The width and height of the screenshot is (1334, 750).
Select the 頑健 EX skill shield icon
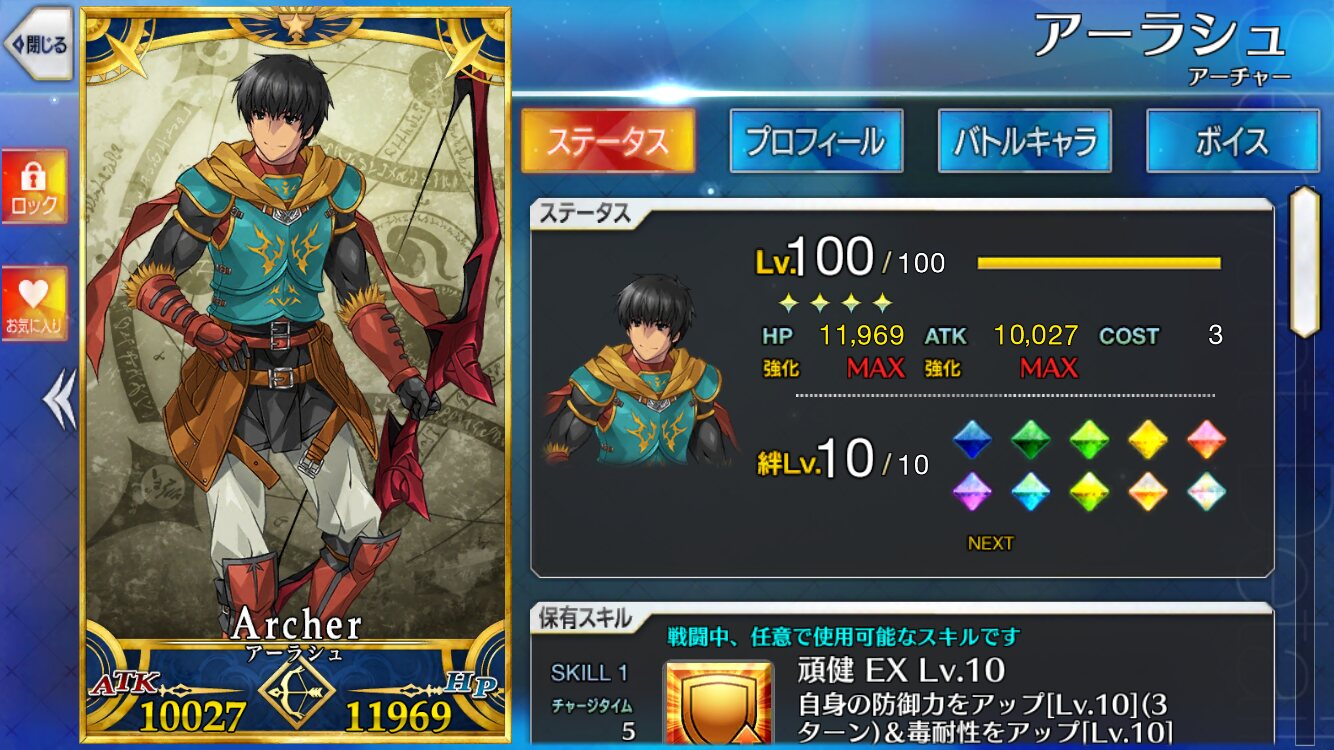tap(718, 705)
